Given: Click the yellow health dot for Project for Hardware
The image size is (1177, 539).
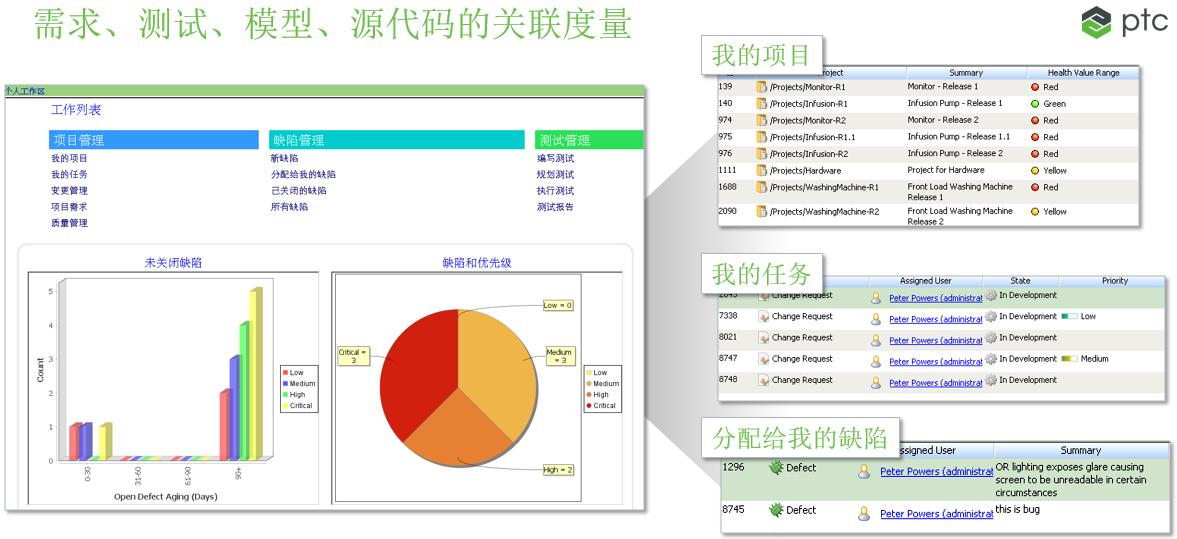Looking at the screenshot, I should coord(1036,170).
